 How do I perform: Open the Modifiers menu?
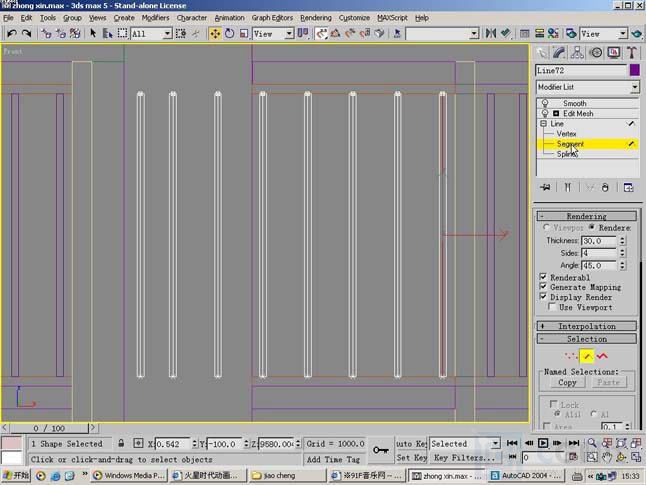click(155, 18)
